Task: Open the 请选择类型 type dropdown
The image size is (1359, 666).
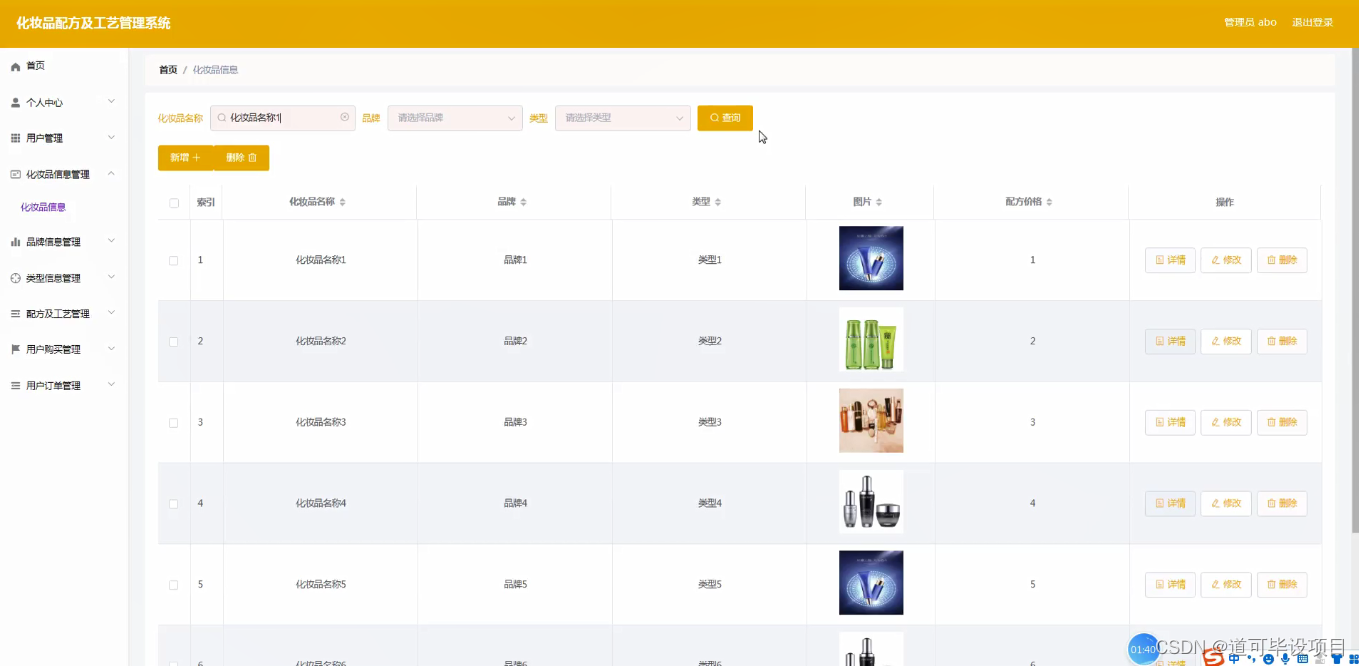Action: pyautogui.click(x=623, y=118)
